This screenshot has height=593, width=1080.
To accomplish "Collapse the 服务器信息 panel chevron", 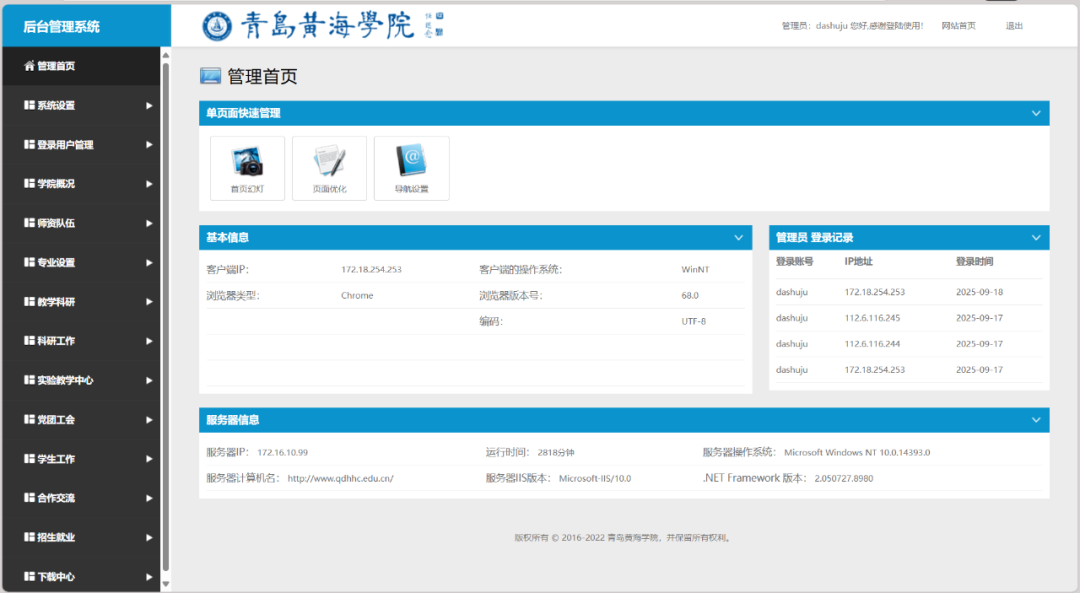I will click(x=1036, y=420).
